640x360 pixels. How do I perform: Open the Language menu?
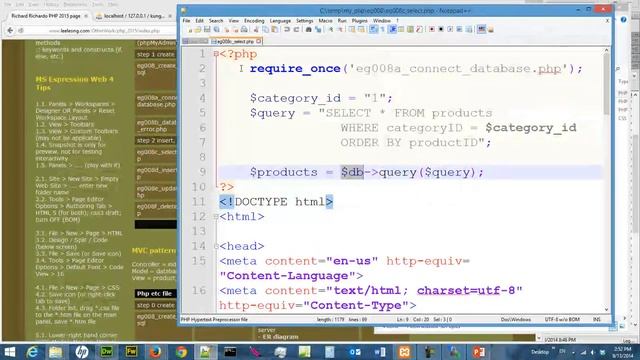tap(280, 21)
